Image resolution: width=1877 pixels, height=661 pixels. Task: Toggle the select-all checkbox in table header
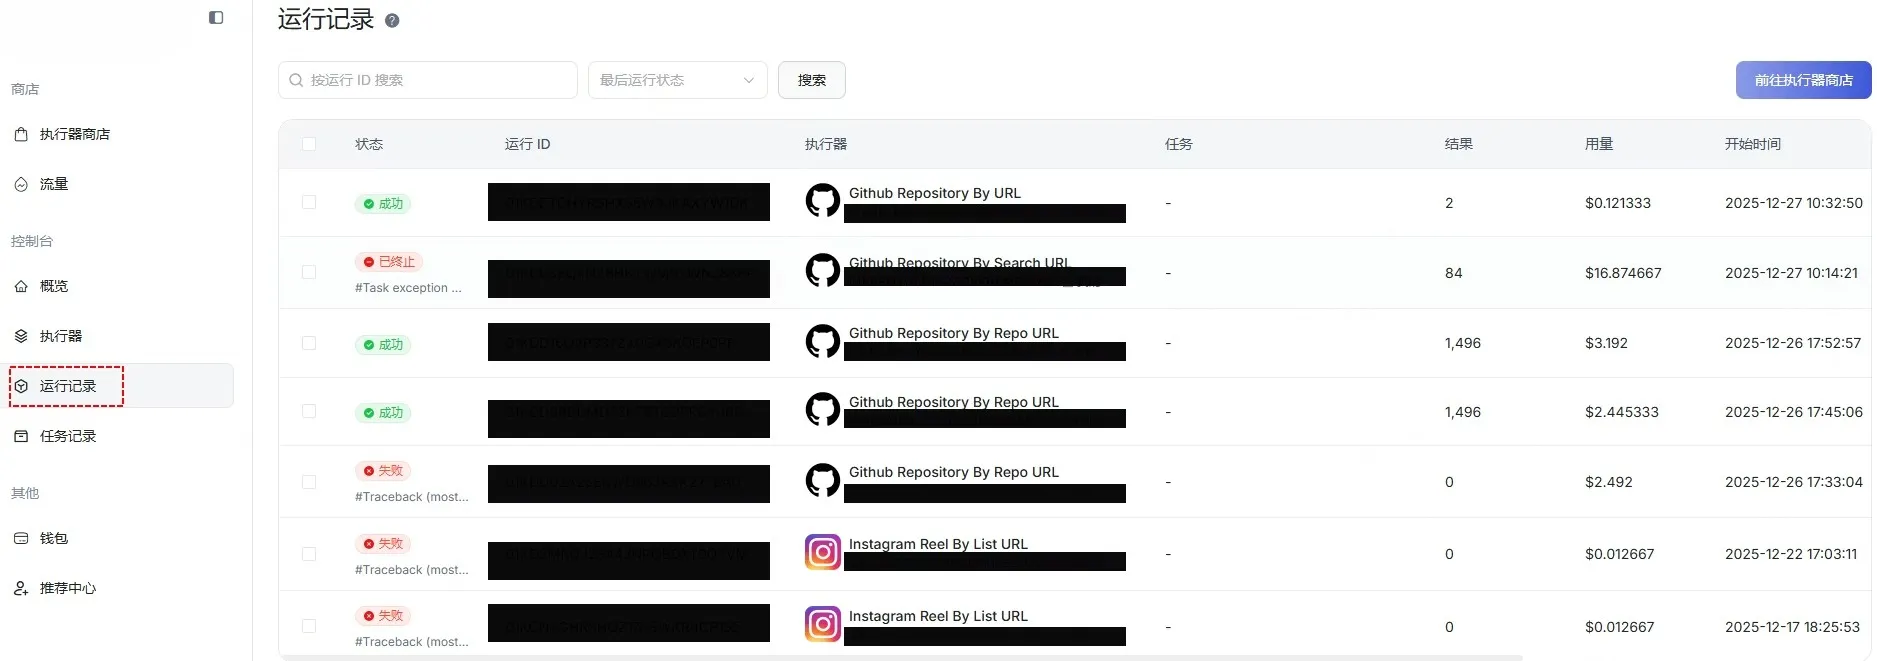click(x=309, y=144)
